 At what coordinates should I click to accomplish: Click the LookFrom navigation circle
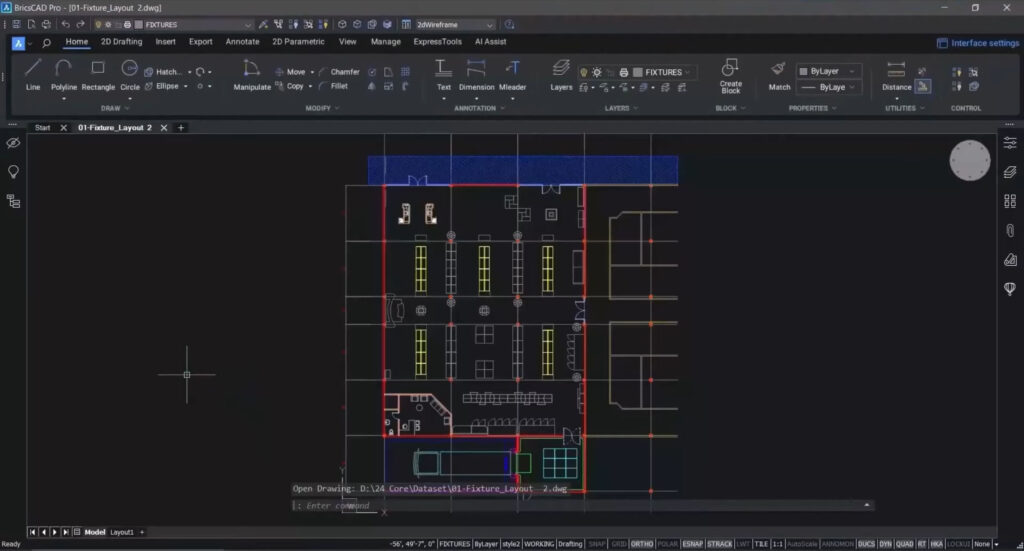pos(969,160)
